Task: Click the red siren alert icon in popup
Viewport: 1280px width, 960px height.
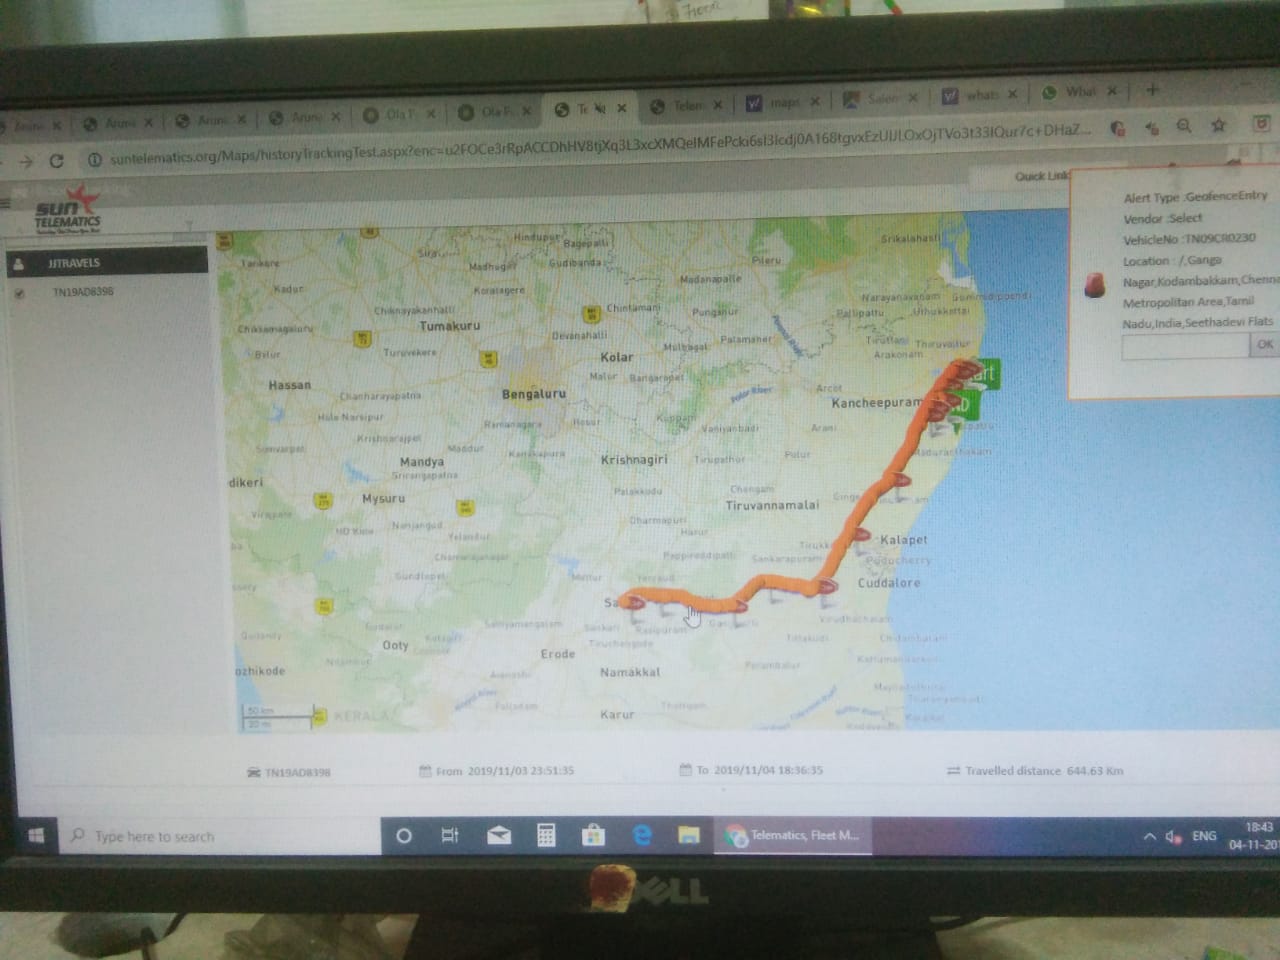Action: tap(1095, 285)
